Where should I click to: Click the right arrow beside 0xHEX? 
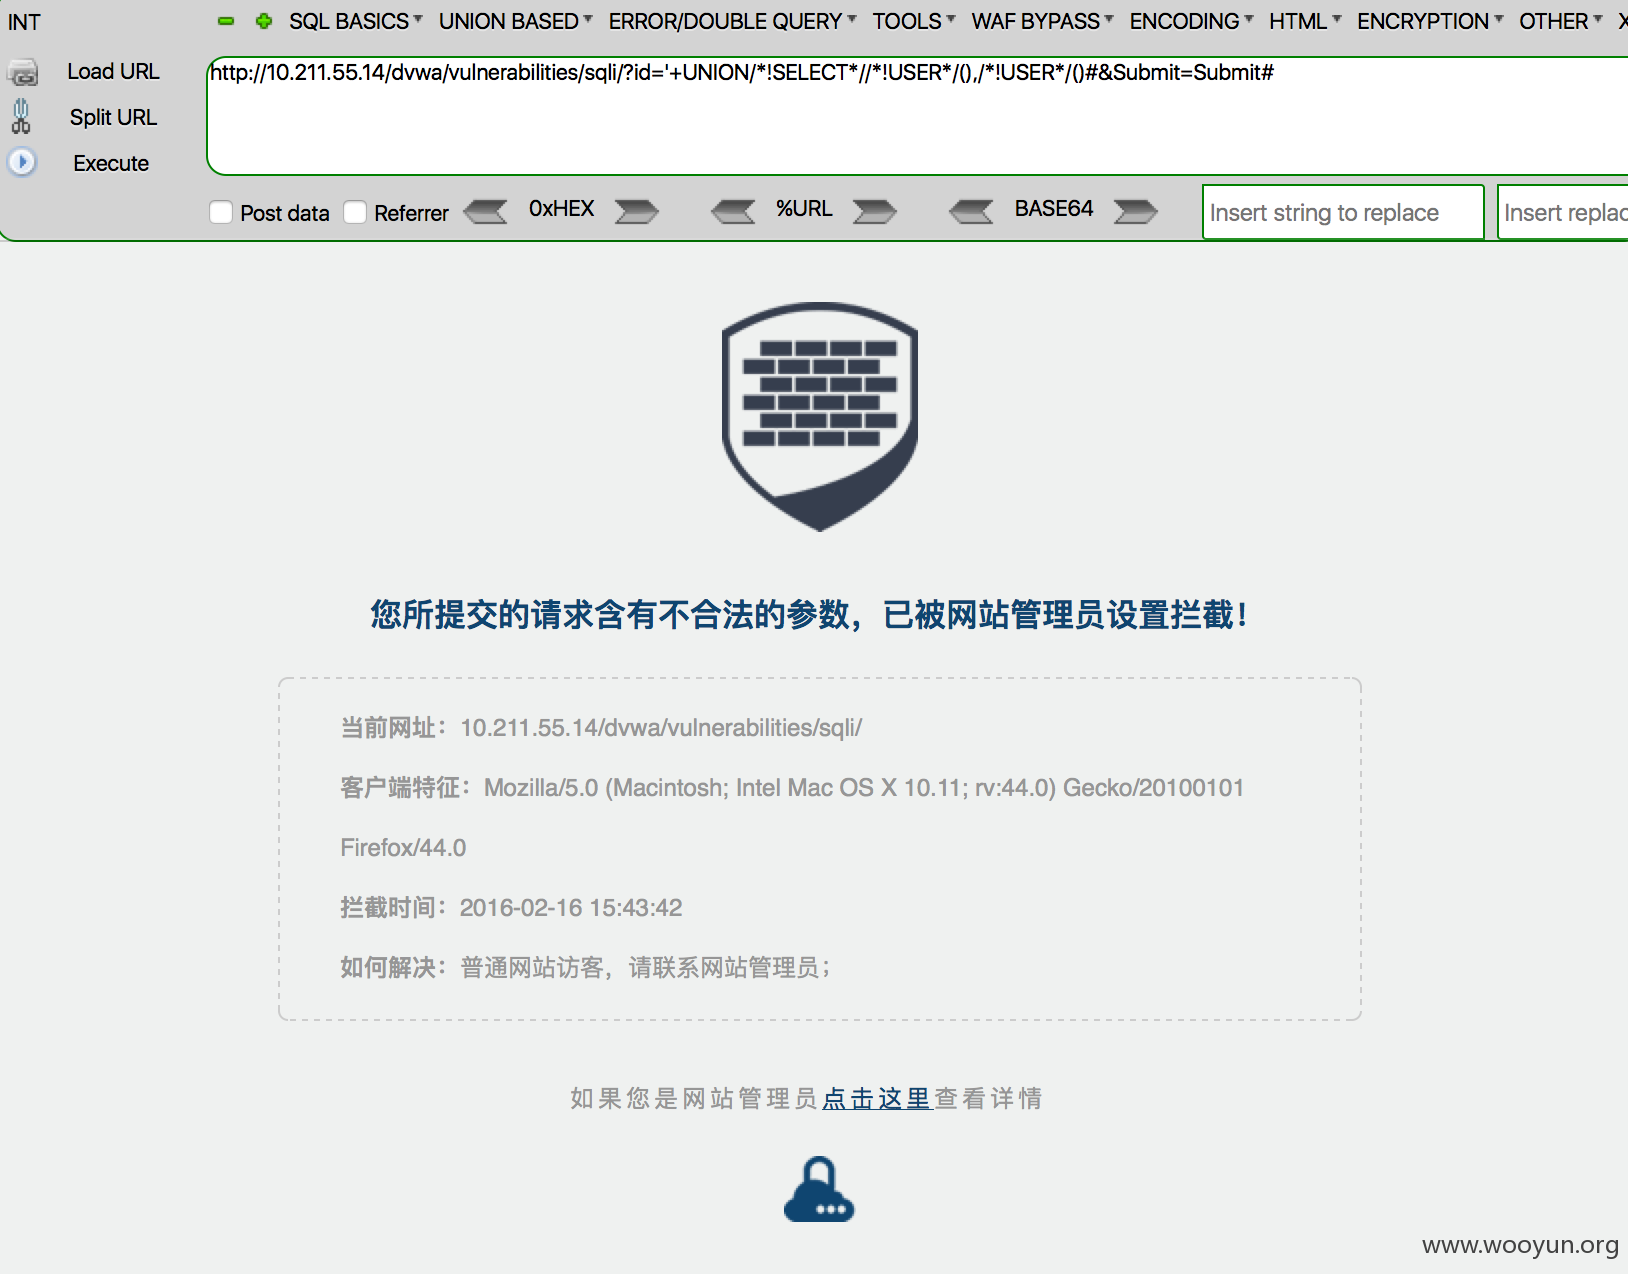click(636, 211)
